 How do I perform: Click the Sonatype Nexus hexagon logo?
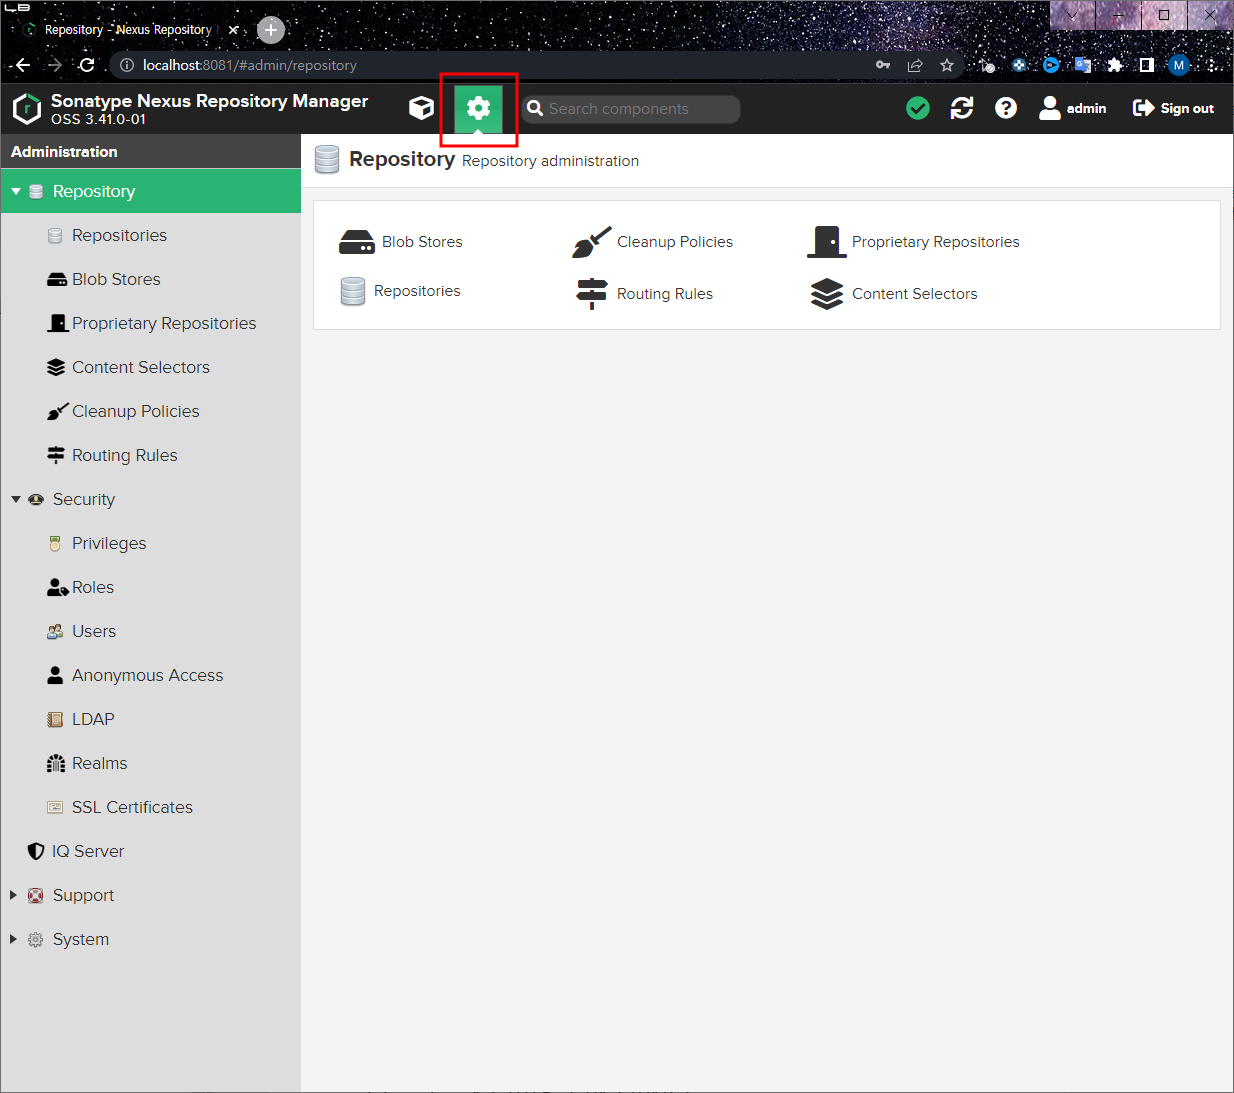pyautogui.click(x=27, y=108)
